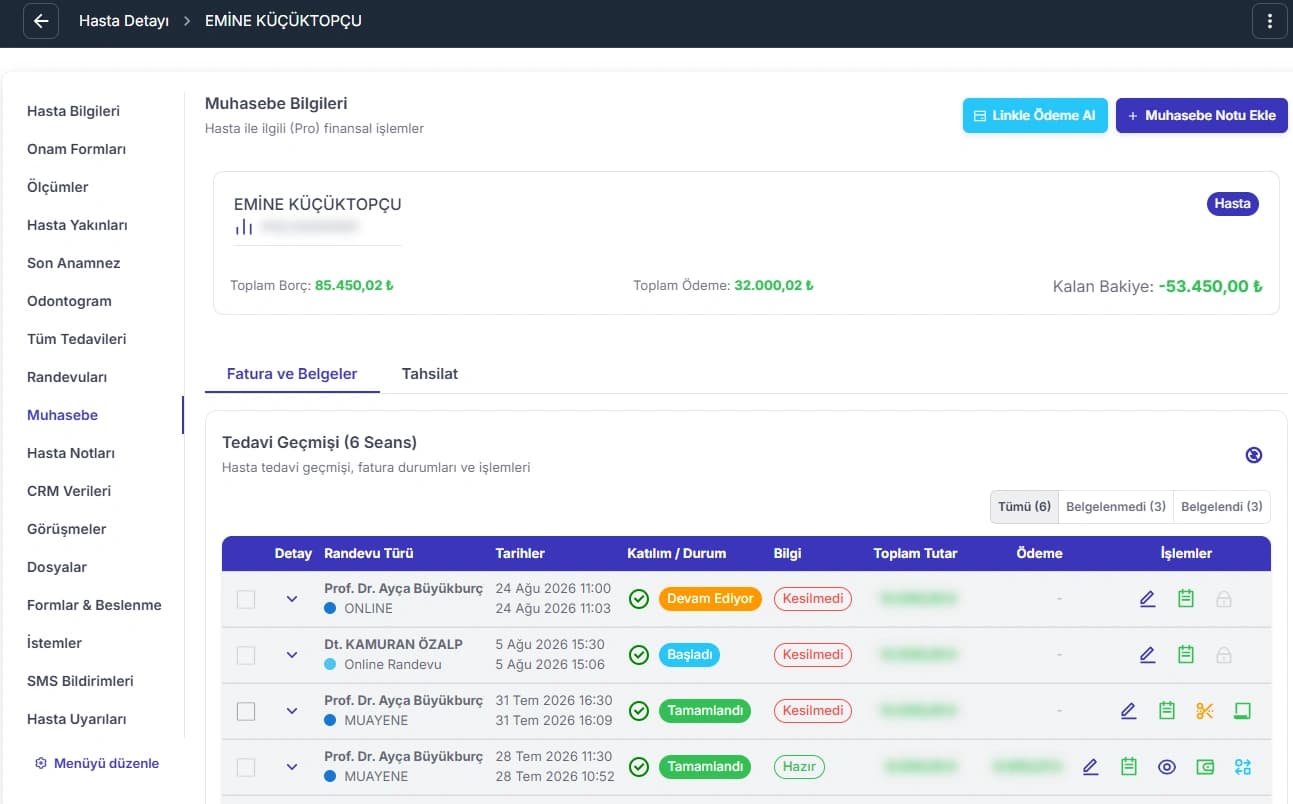The height and width of the screenshot is (804, 1293).
Task: Click laptop icon on 31 Tem 2026 row
Action: pyautogui.click(x=1243, y=711)
